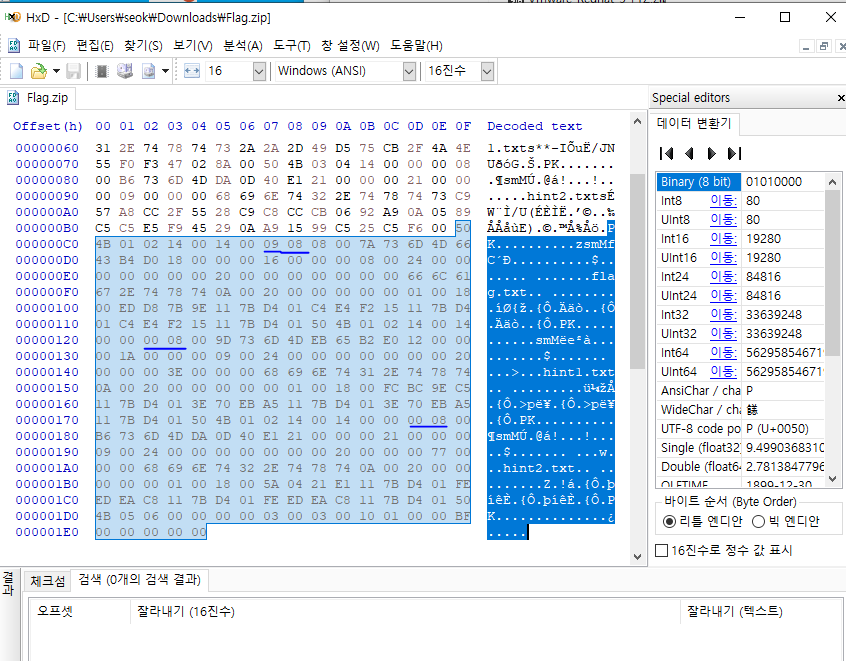Open the bytes per row dropdown showing 16
Viewport: 846px width, 661px height.
tap(259, 71)
